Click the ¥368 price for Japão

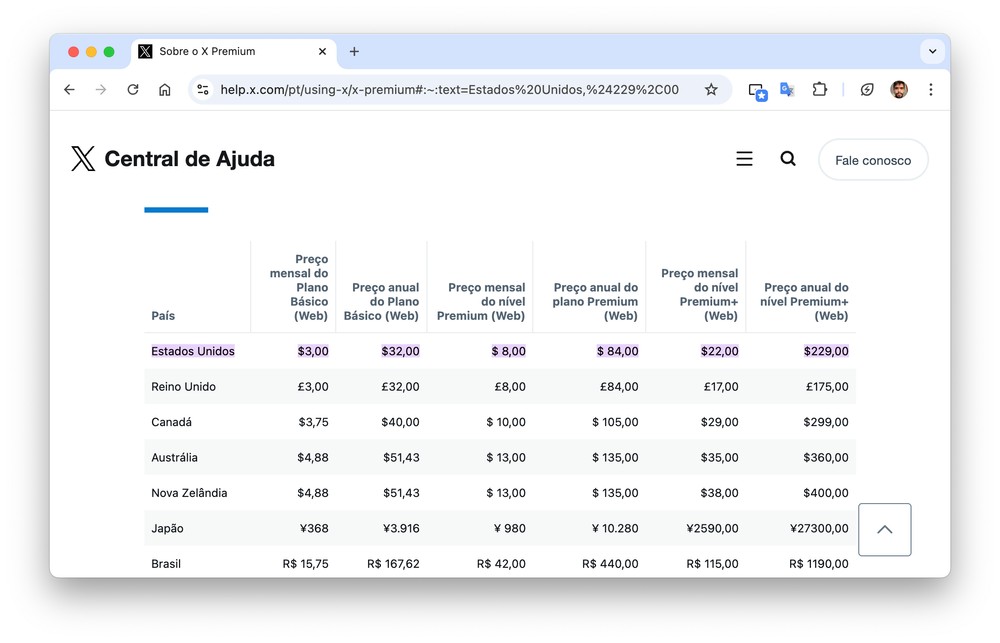[x=314, y=529]
